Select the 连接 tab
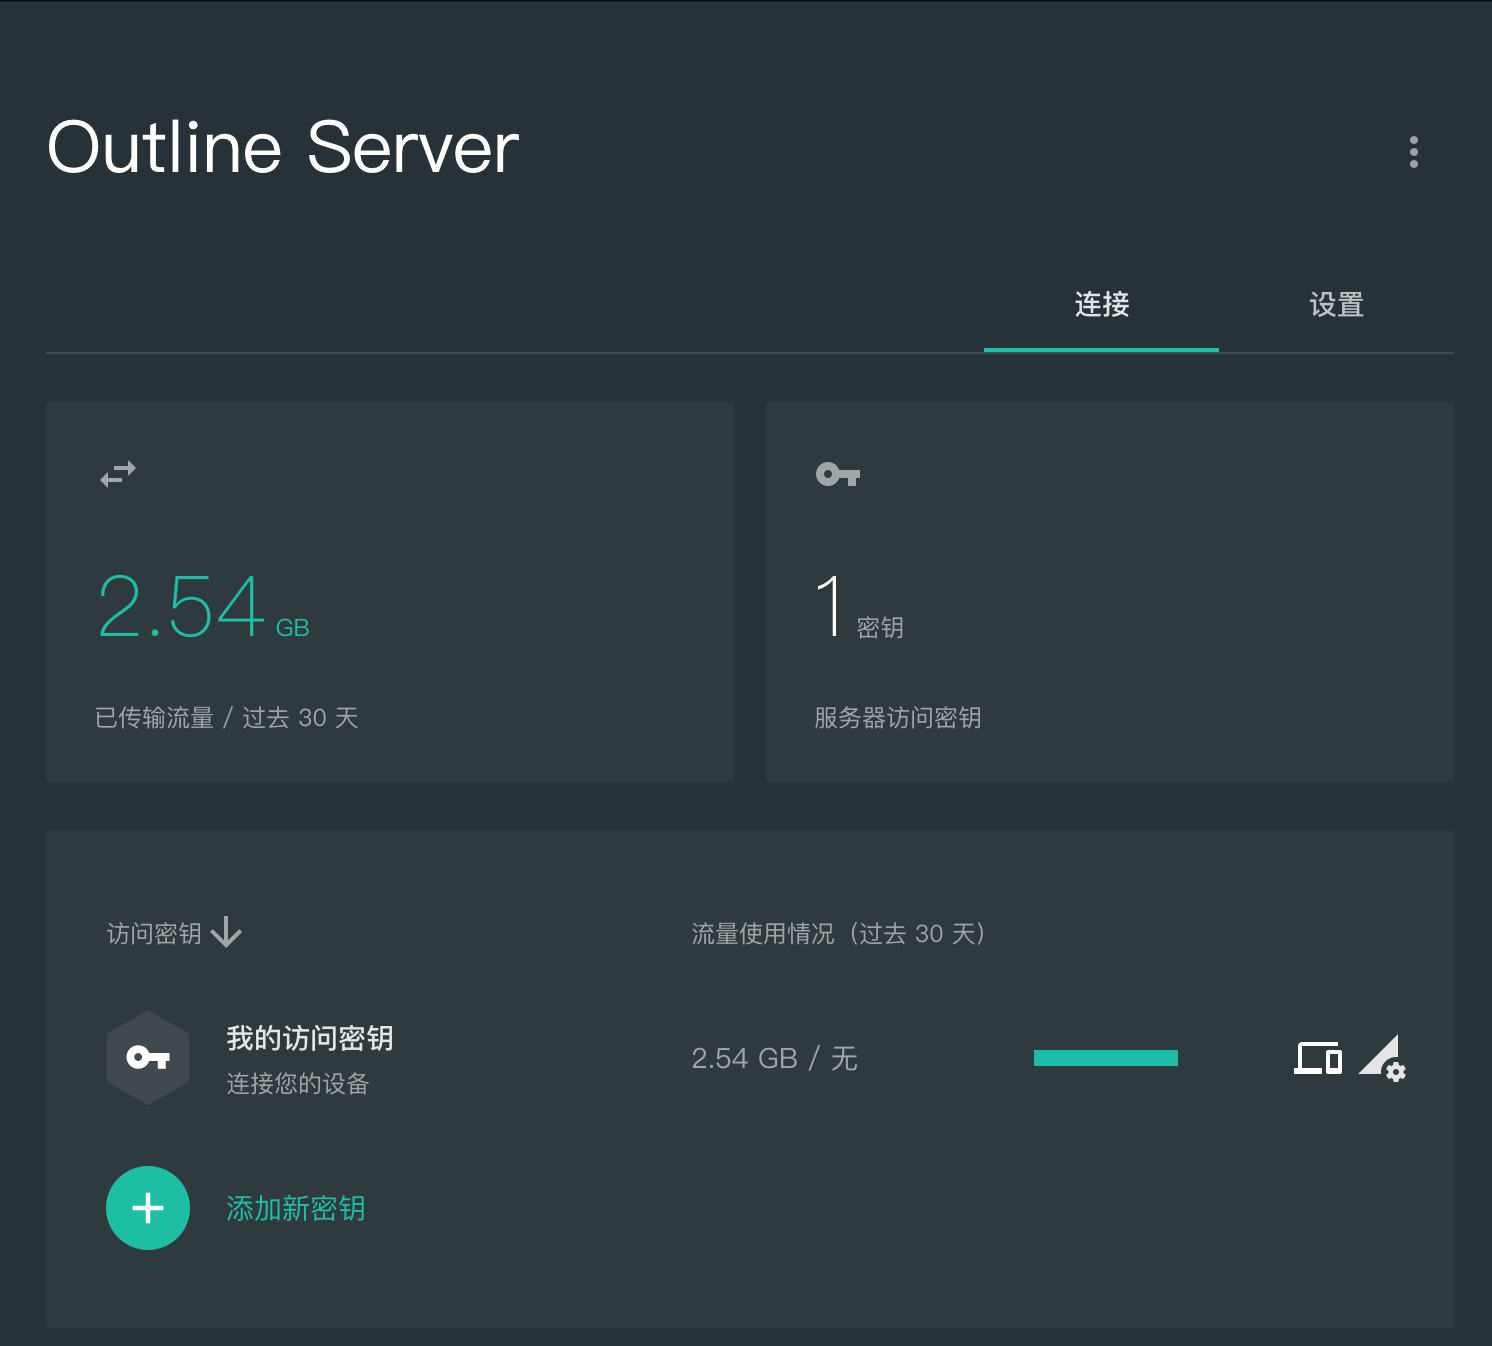Screen dimensions: 1492x1346 1100,305
